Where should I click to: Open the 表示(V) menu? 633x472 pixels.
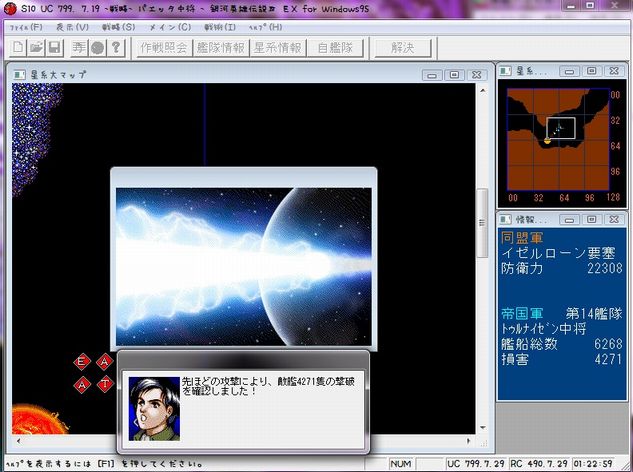pyautogui.click(x=72, y=27)
